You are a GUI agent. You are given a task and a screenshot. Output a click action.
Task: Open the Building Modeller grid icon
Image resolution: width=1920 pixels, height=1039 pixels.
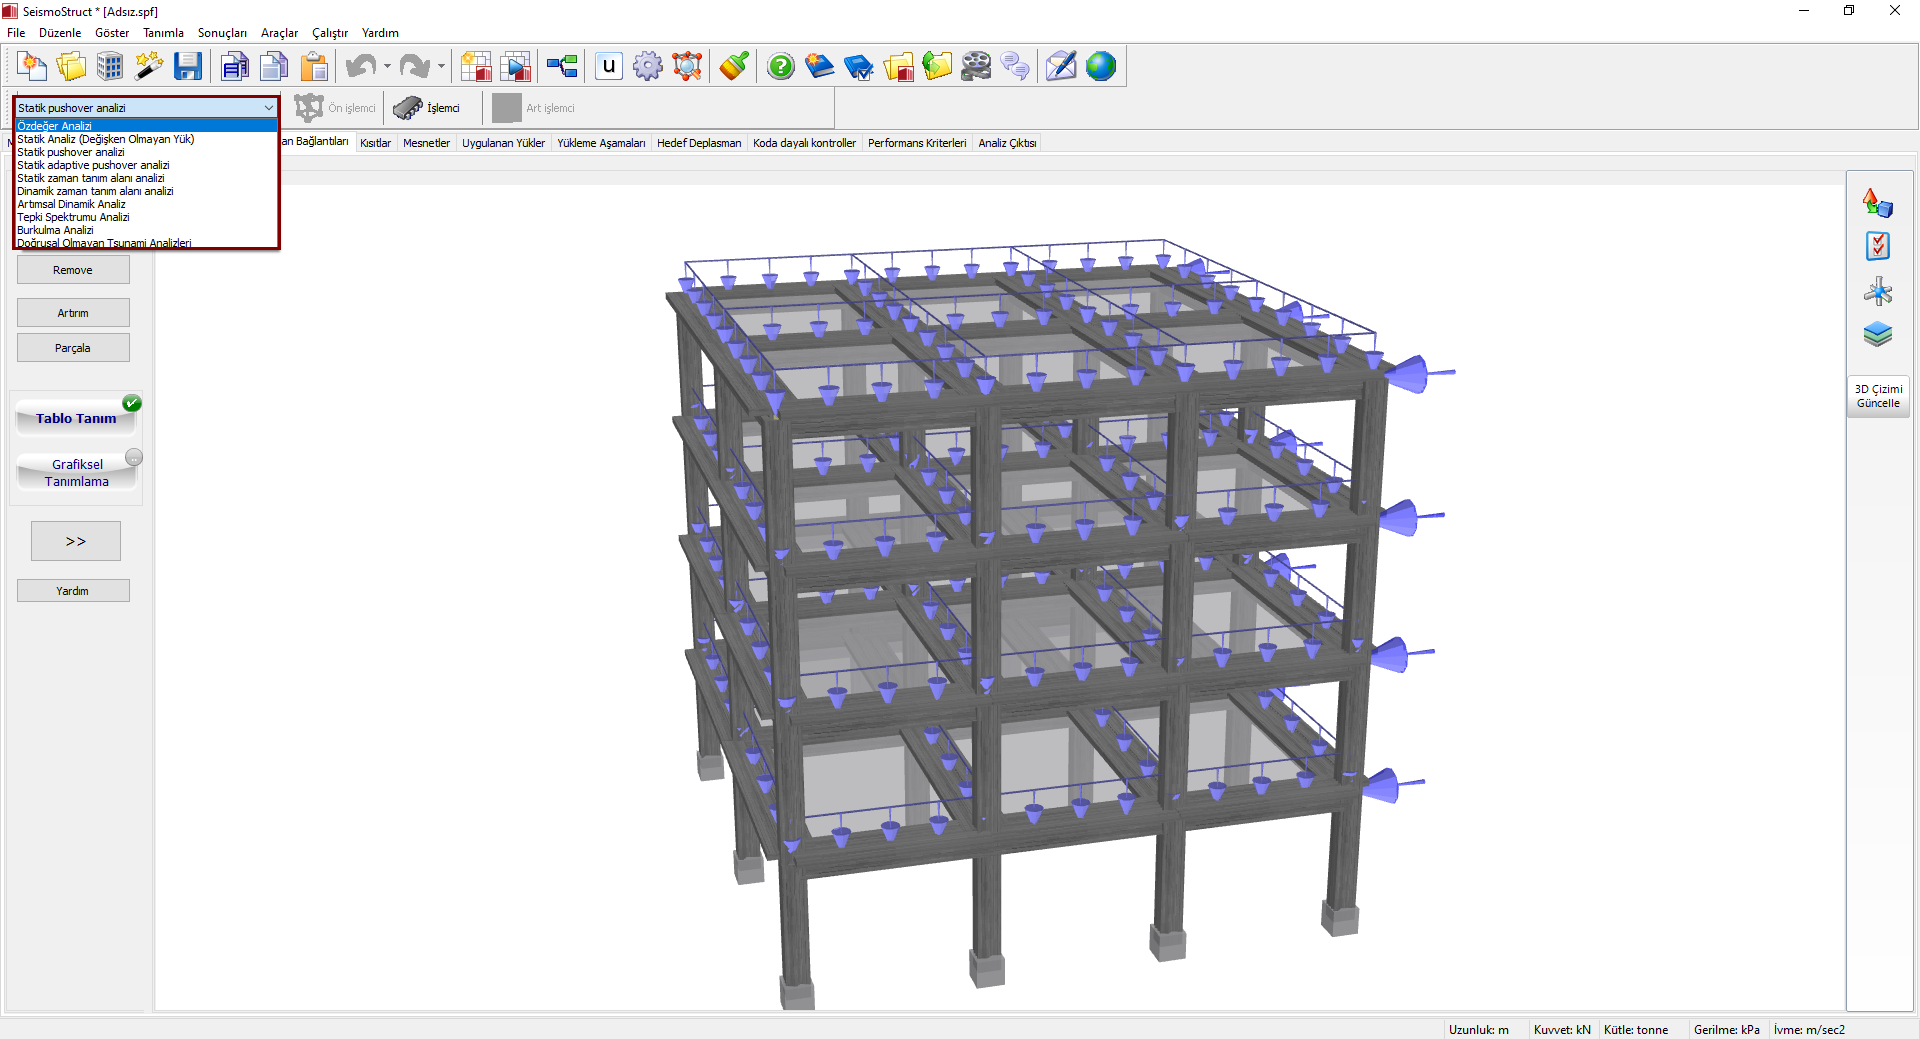click(110, 67)
